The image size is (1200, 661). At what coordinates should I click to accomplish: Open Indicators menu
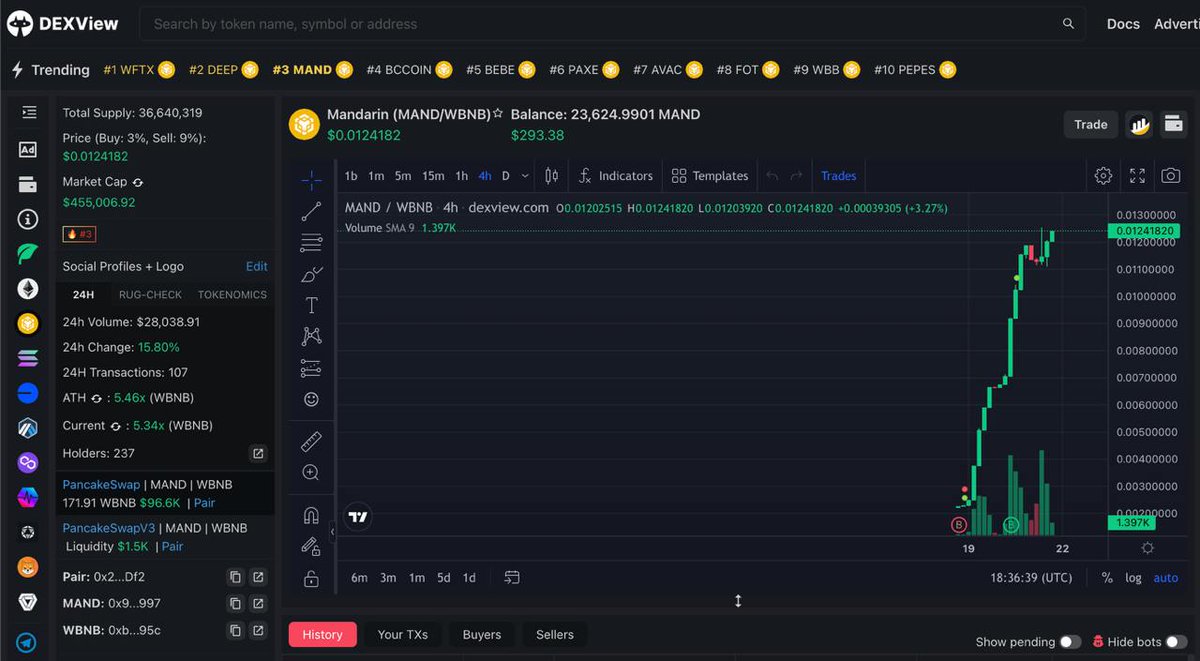point(615,176)
